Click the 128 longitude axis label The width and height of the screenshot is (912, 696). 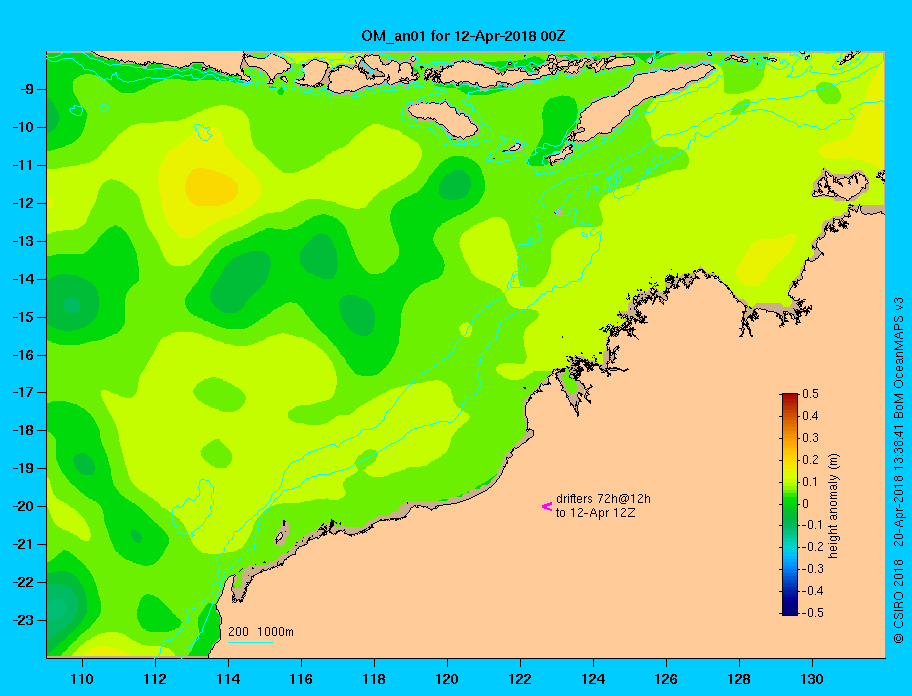pyautogui.click(x=739, y=679)
